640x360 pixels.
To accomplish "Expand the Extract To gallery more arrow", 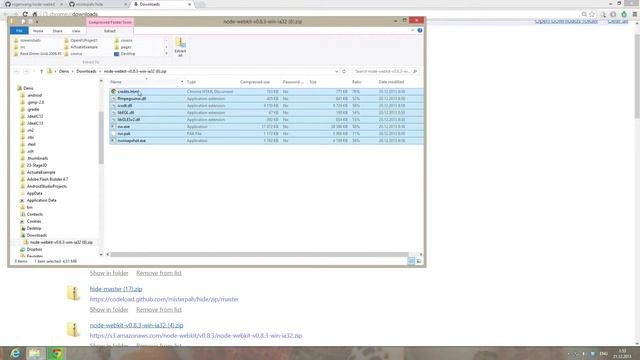I will click(166, 54).
